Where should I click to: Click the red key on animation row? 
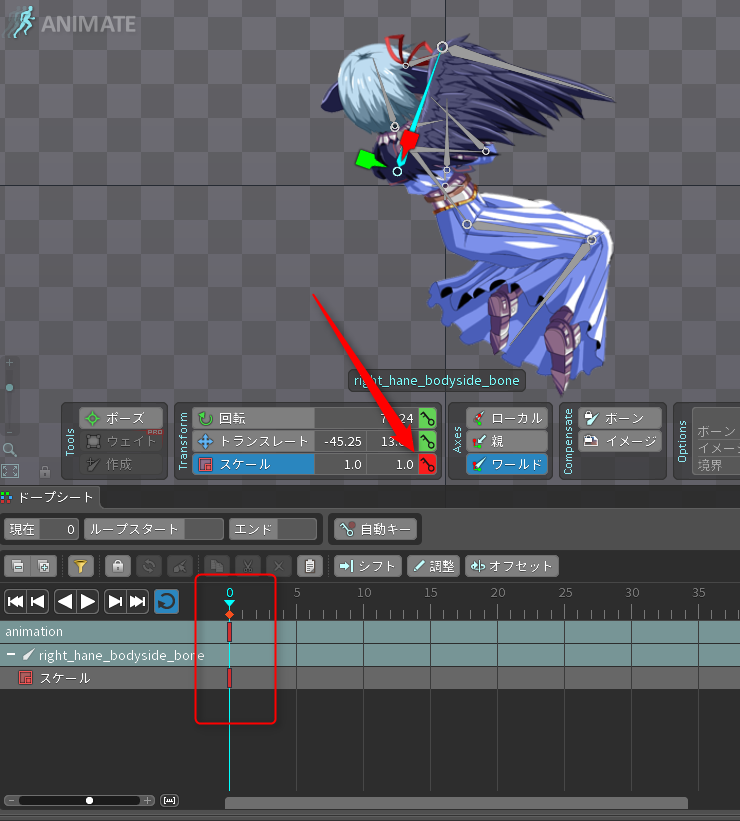pyautogui.click(x=229, y=632)
